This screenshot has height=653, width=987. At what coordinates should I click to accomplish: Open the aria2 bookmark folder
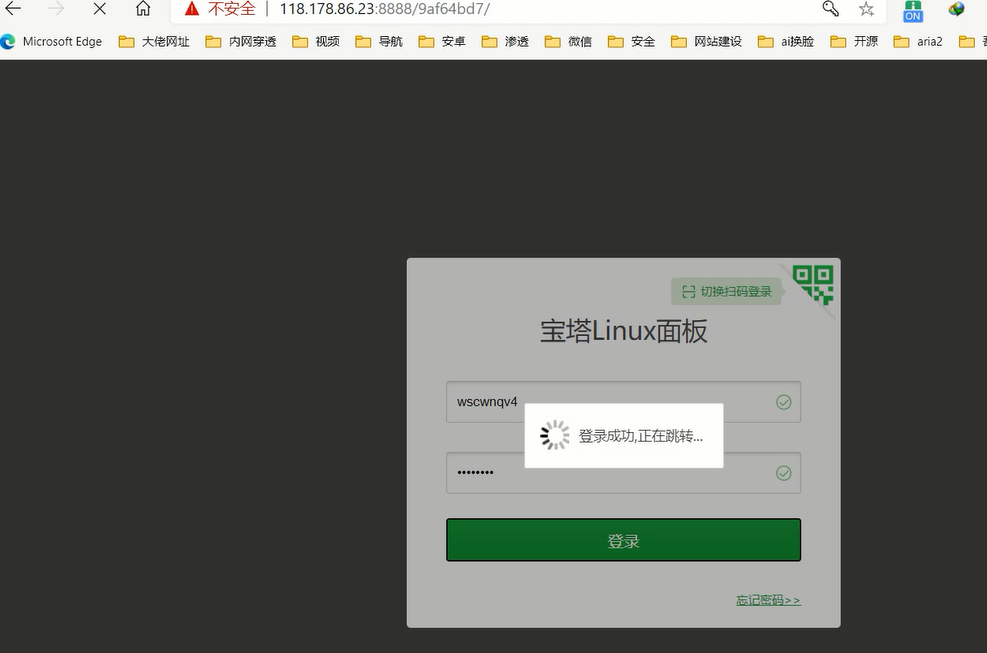[x=918, y=42]
